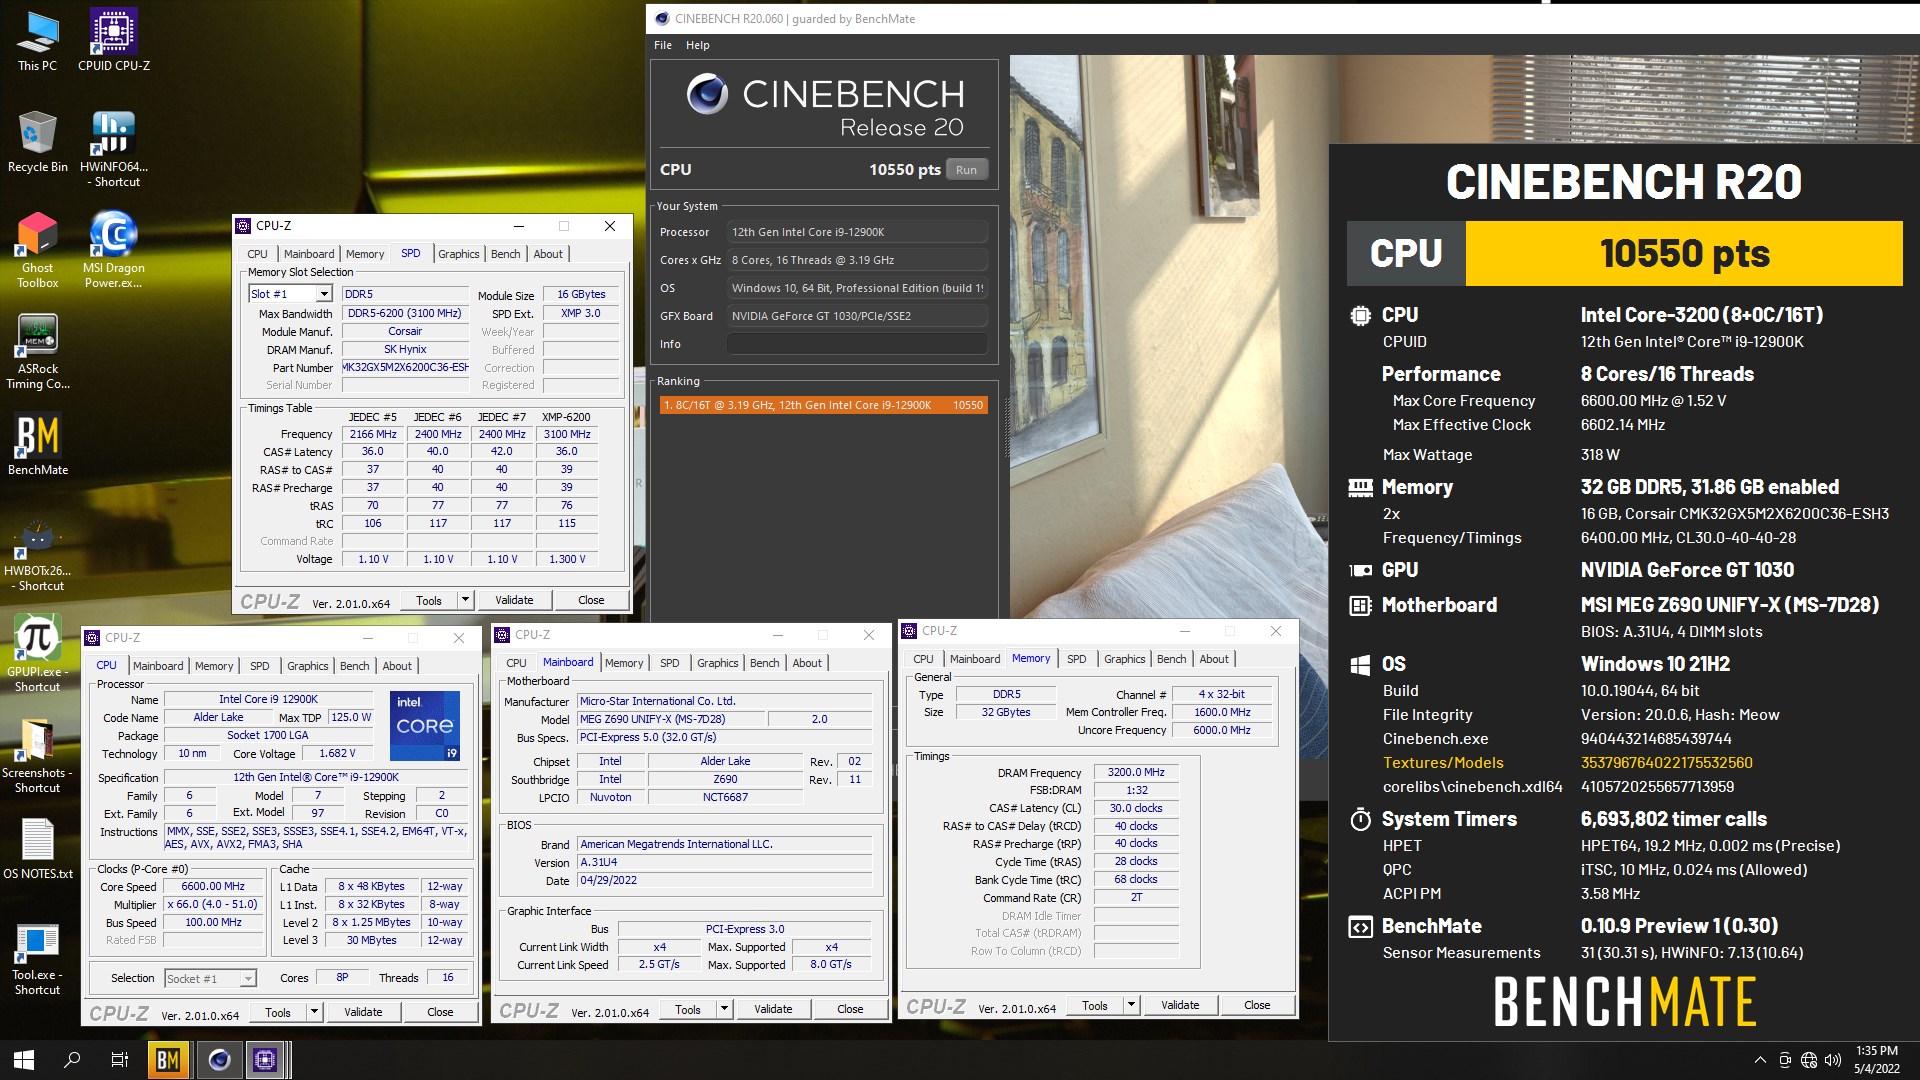This screenshot has width=1920, height=1080.
Task: Run the Cinebench CPU test
Action: click(x=966, y=170)
